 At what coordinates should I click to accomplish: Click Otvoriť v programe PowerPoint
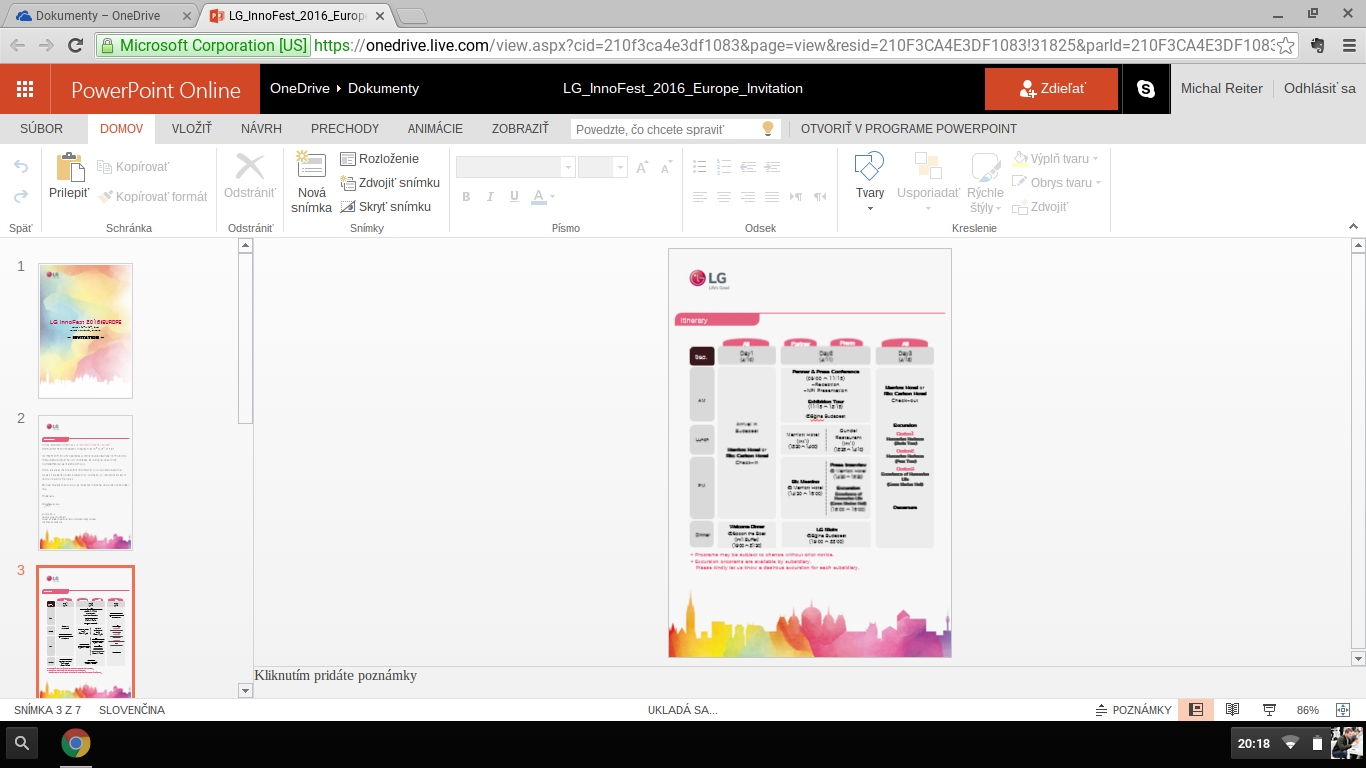pos(908,129)
